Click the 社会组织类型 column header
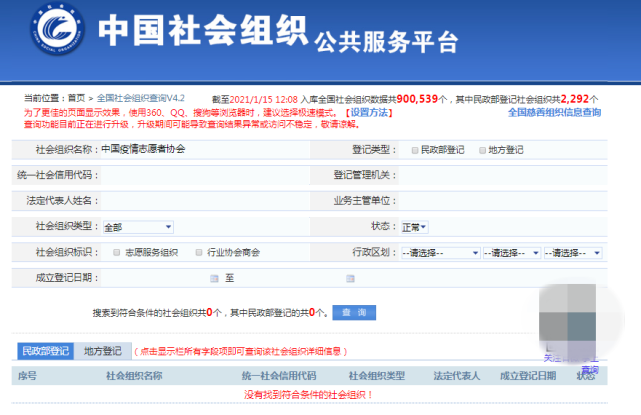The height and width of the screenshot is (415, 641). click(377, 376)
